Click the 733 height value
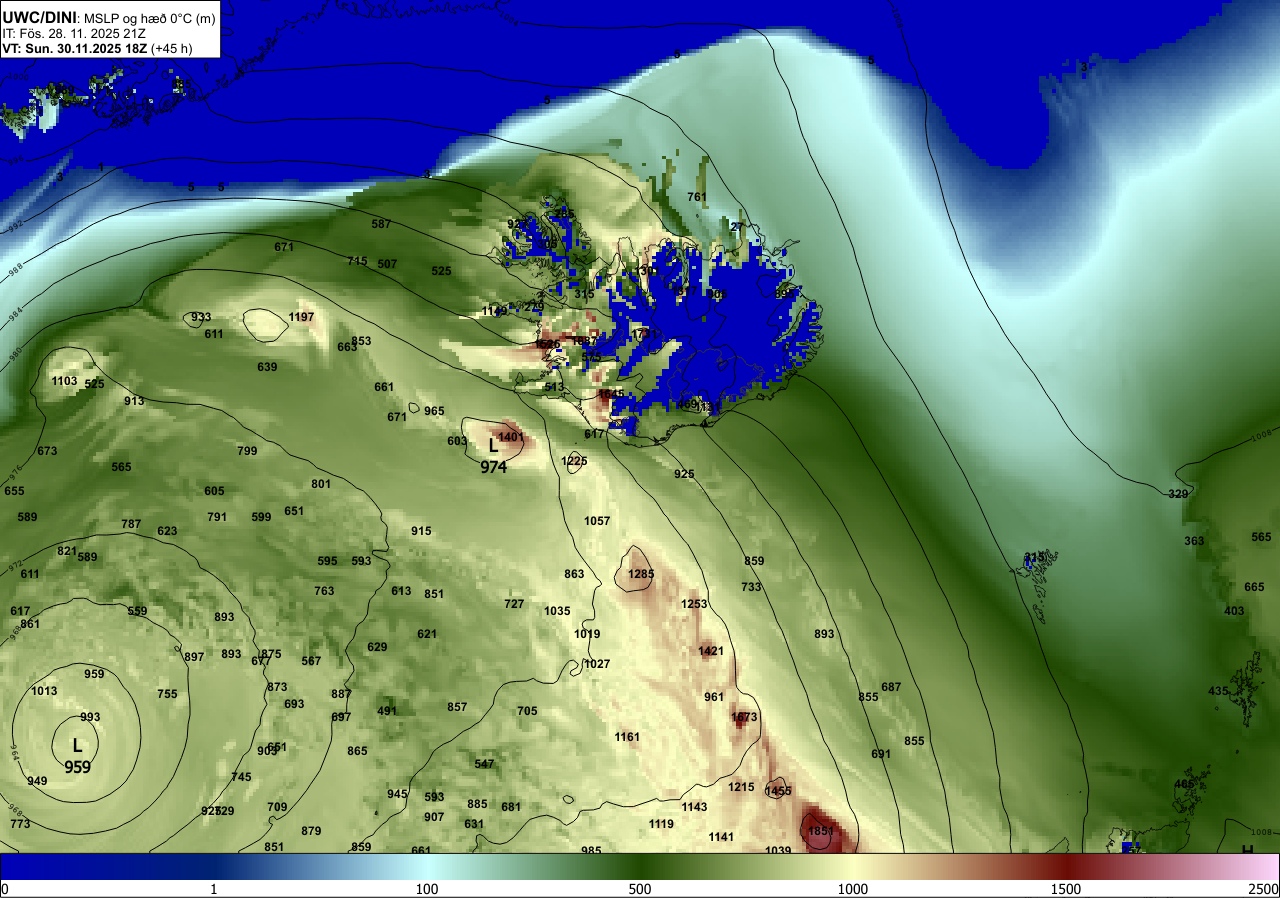The image size is (1280, 898). (x=751, y=587)
